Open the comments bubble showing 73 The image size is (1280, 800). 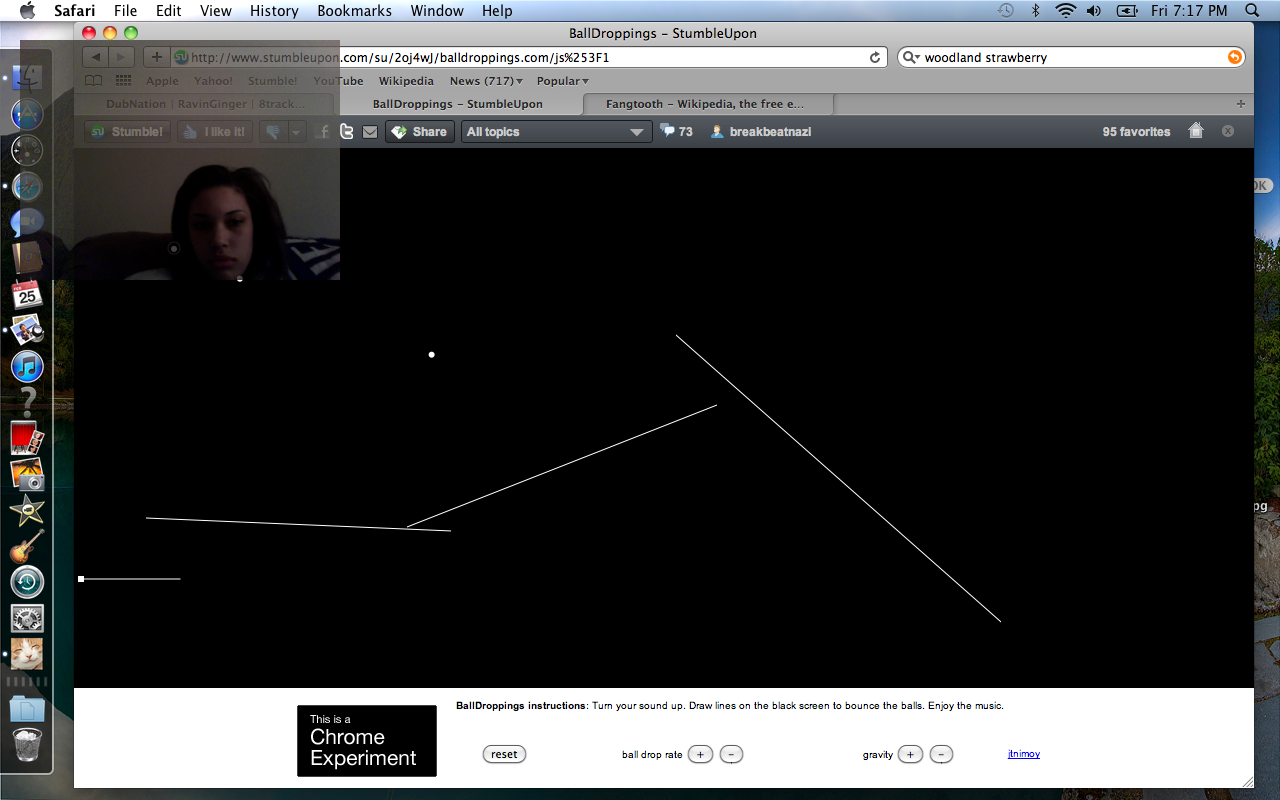pos(677,131)
